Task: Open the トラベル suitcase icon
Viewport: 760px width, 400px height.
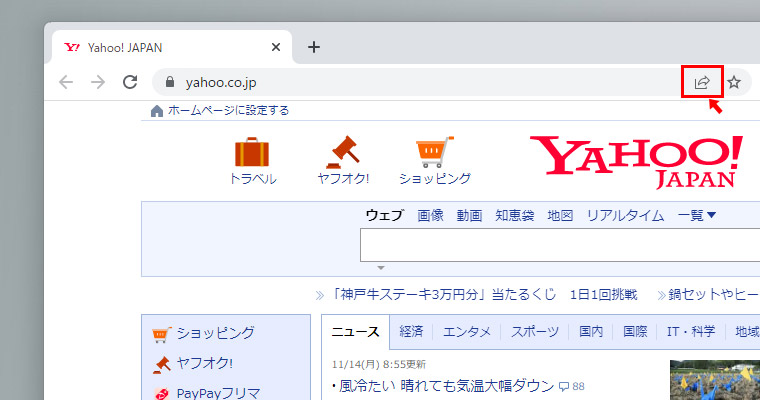Action: coord(252,152)
